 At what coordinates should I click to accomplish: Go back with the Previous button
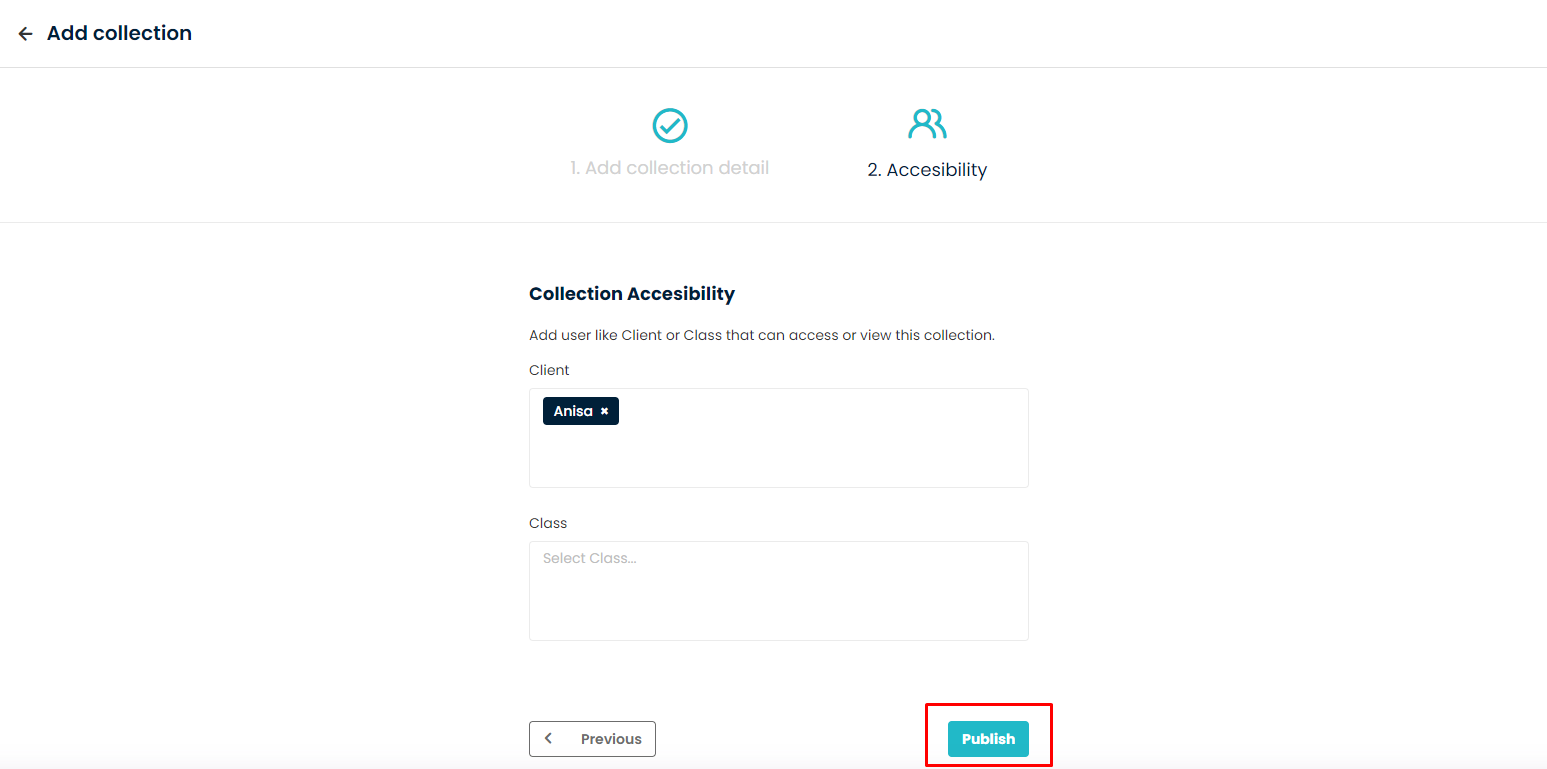592,739
